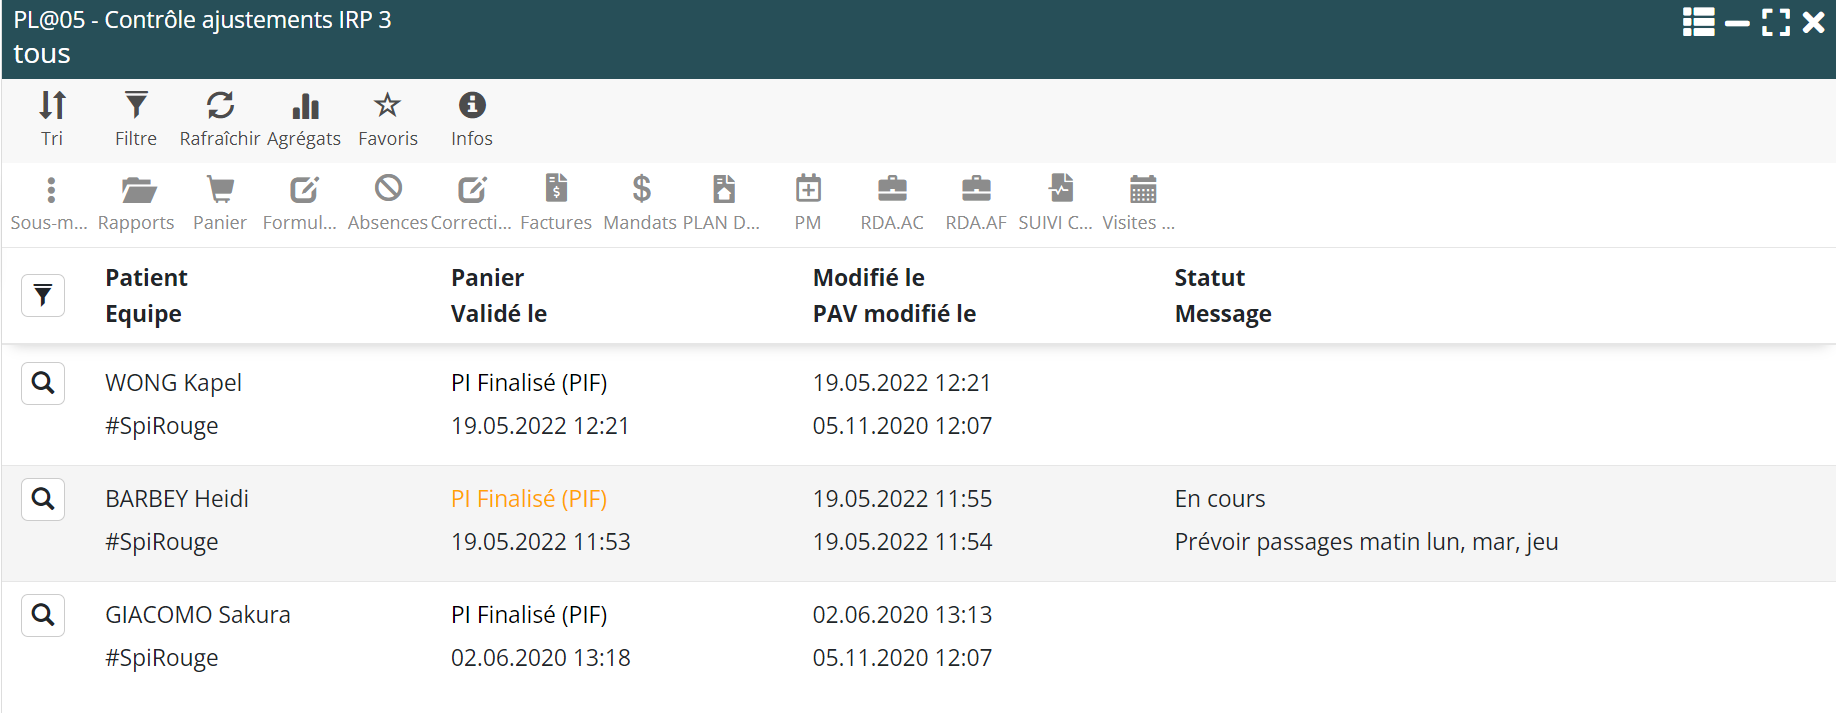
Task: Open the Sous-menu three dots
Action: [50, 203]
